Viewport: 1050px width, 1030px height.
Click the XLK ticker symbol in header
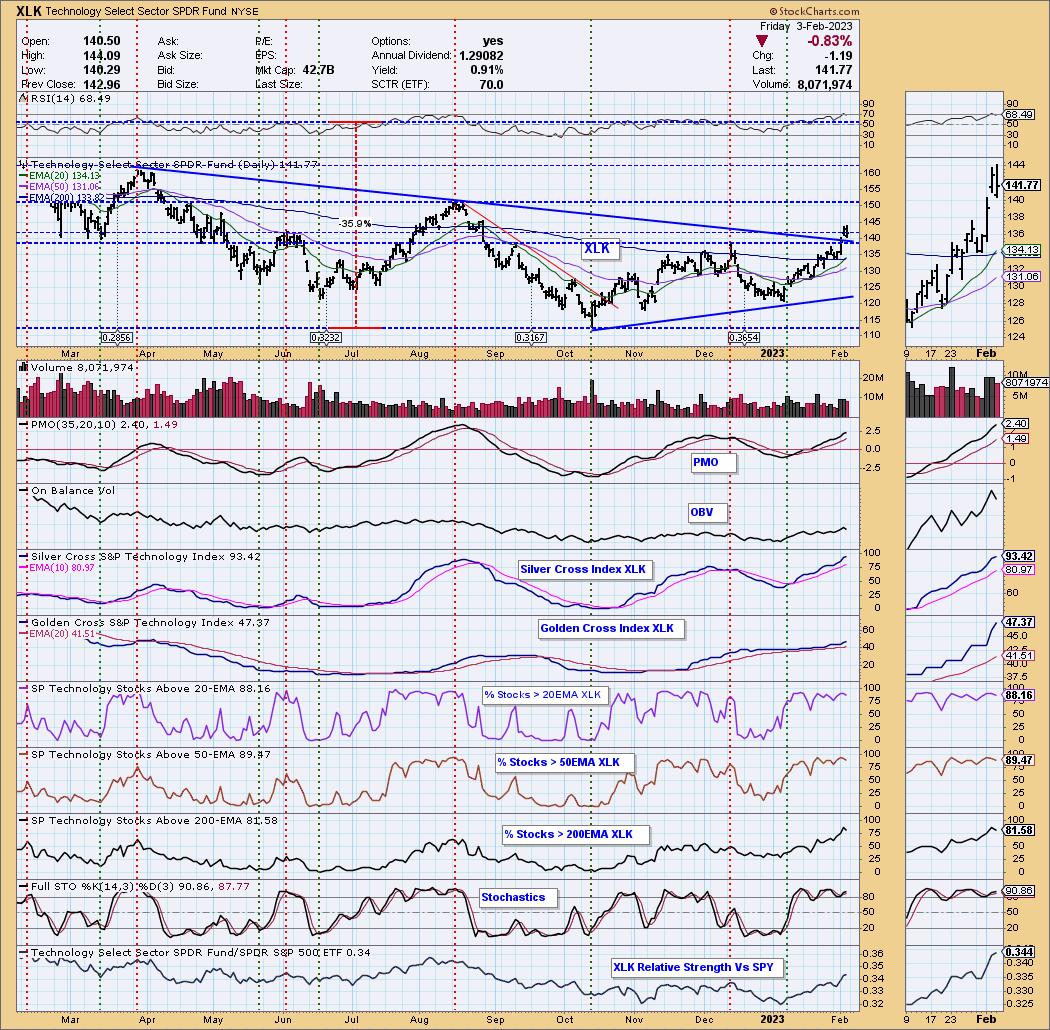(29, 11)
